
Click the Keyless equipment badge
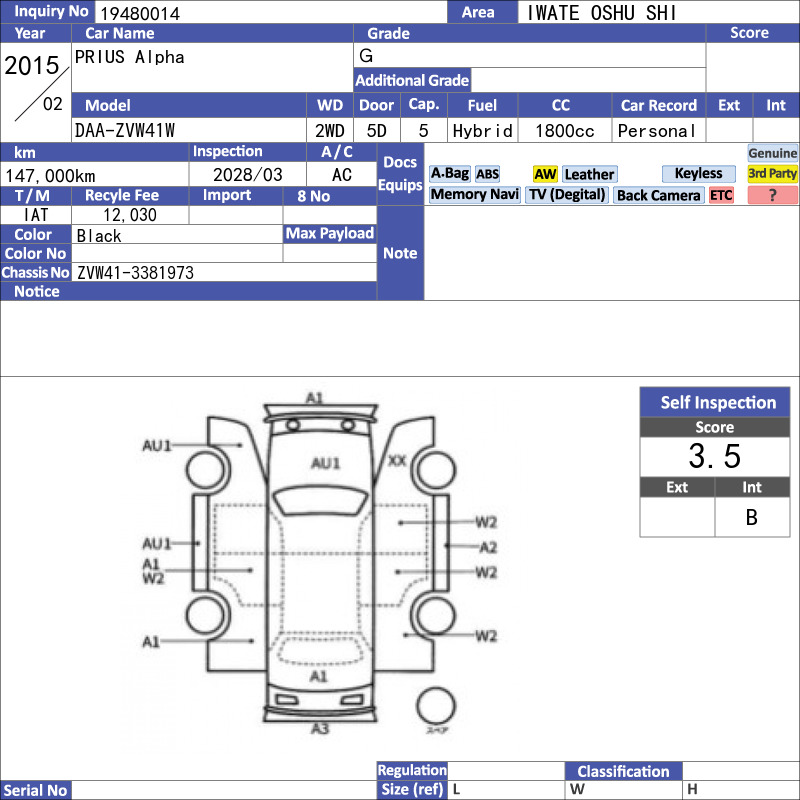(698, 173)
